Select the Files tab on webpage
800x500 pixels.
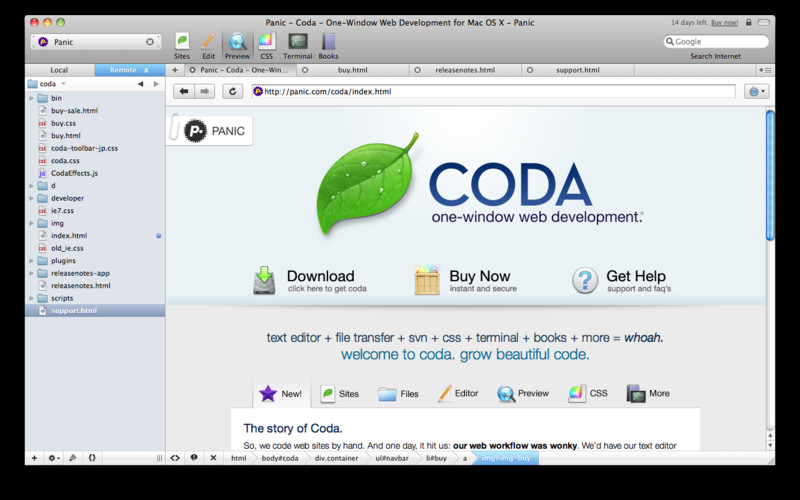point(398,393)
